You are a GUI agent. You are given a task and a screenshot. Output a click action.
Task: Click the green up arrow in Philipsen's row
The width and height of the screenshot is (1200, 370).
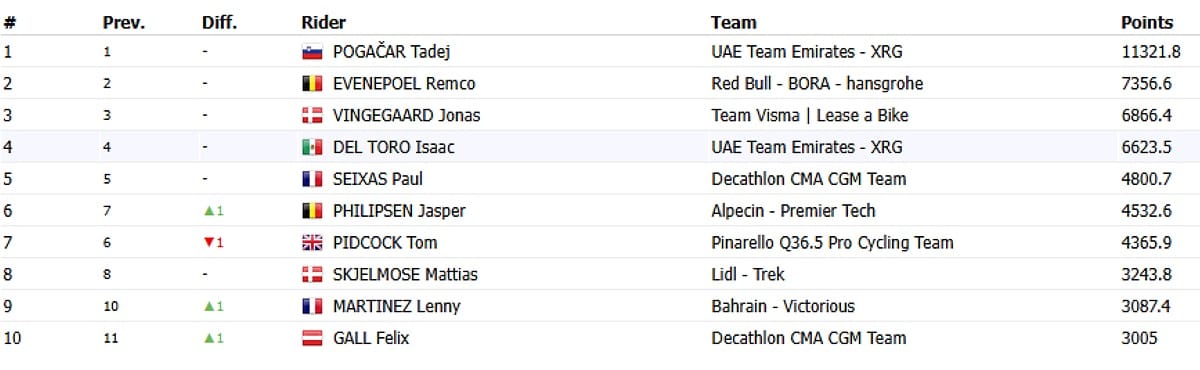pyautogui.click(x=208, y=211)
